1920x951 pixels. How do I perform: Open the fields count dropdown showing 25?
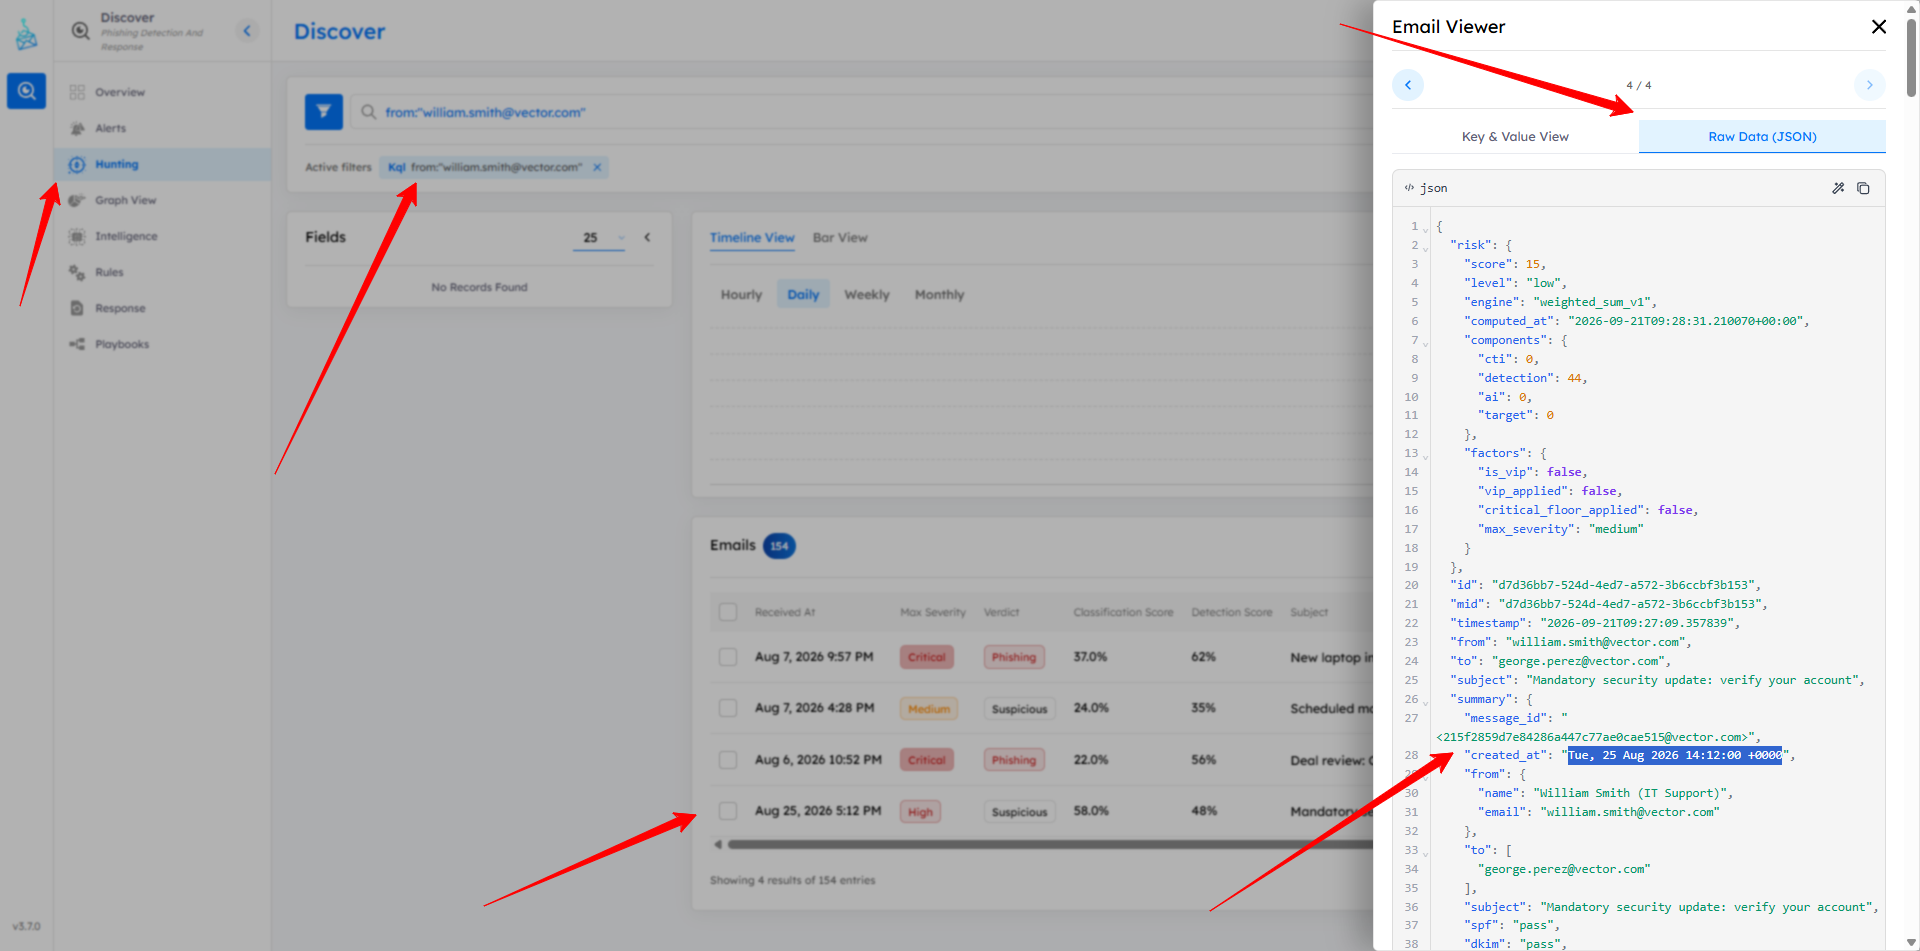coord(599,238)
